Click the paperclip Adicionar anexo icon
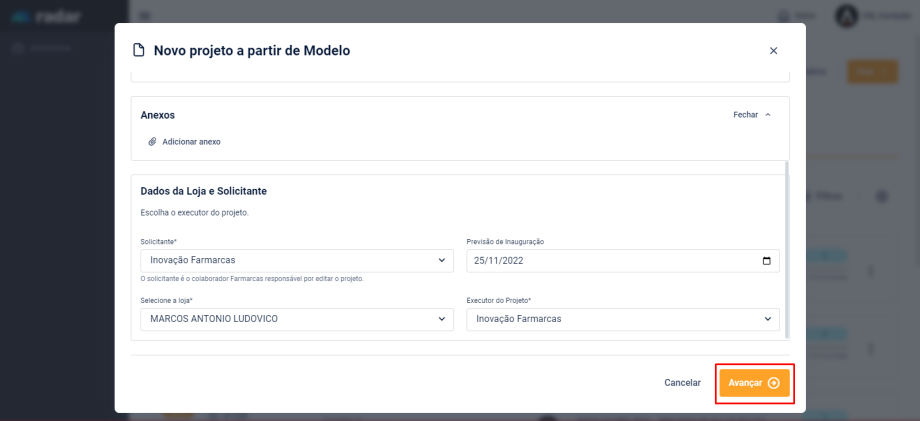Screen dimensions: 920x421 pyautogui.click(x=152, y=142)
